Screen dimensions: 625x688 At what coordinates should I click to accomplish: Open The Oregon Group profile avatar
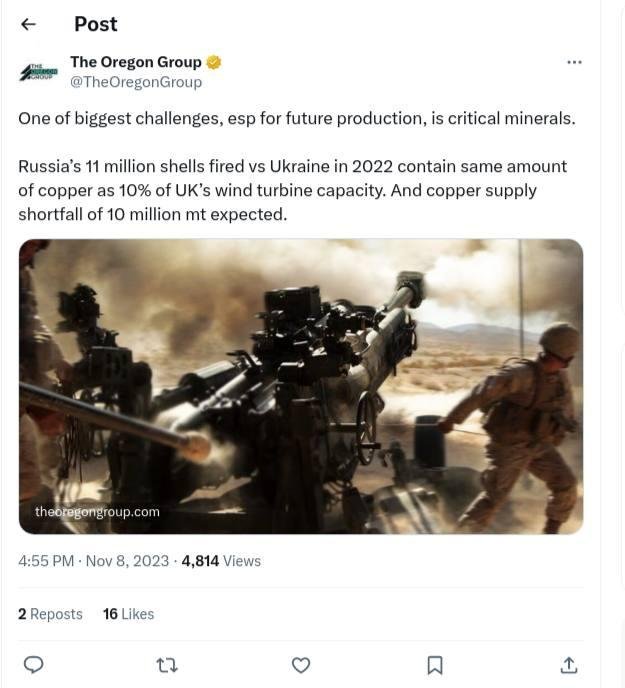coord(39,72)
